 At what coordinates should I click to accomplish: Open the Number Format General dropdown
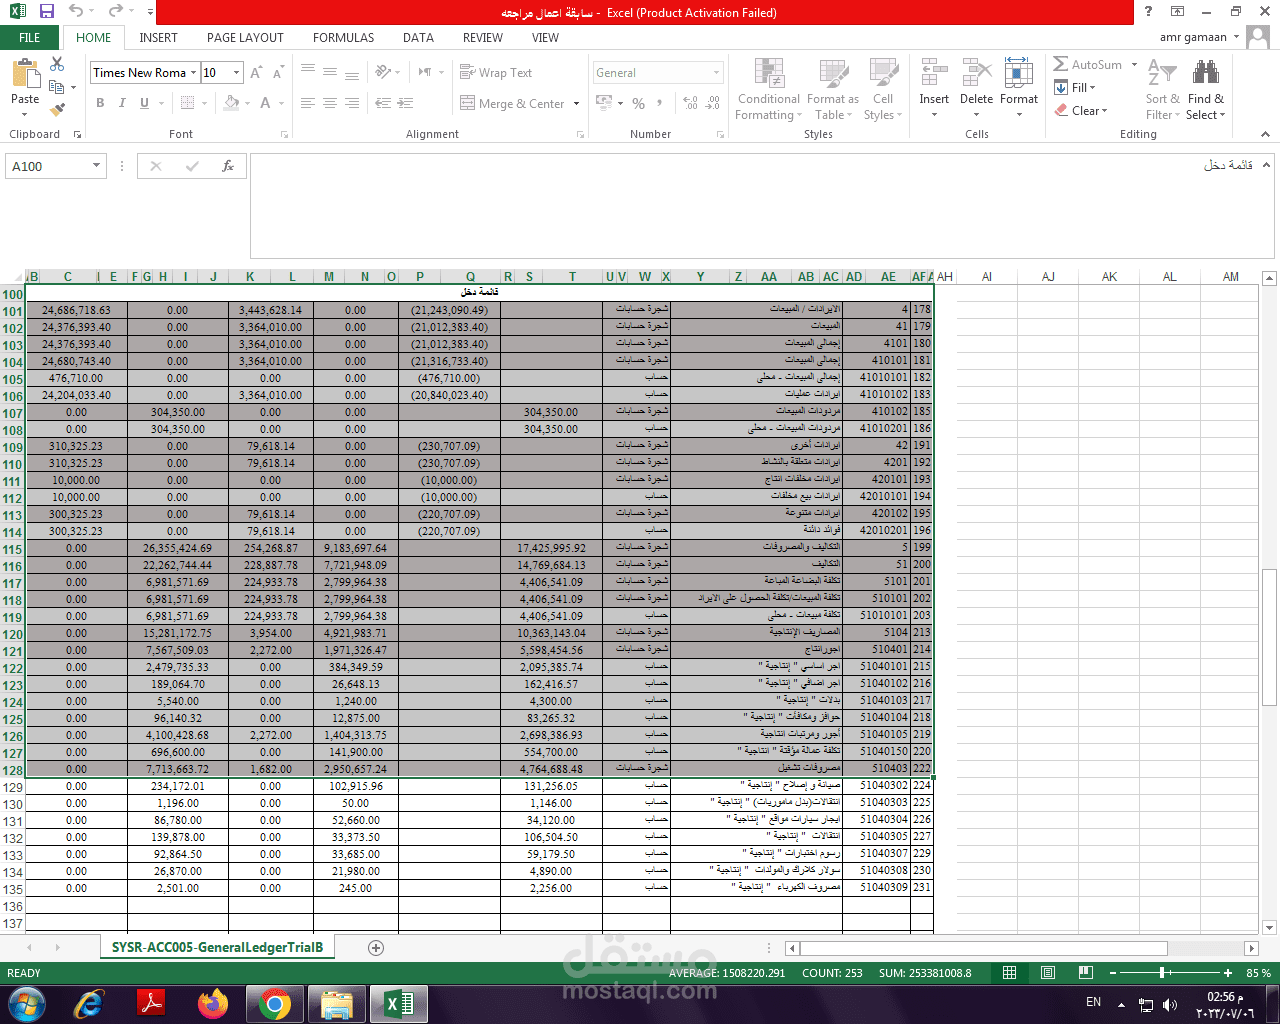pyautogui.click(x=716, y=73)
